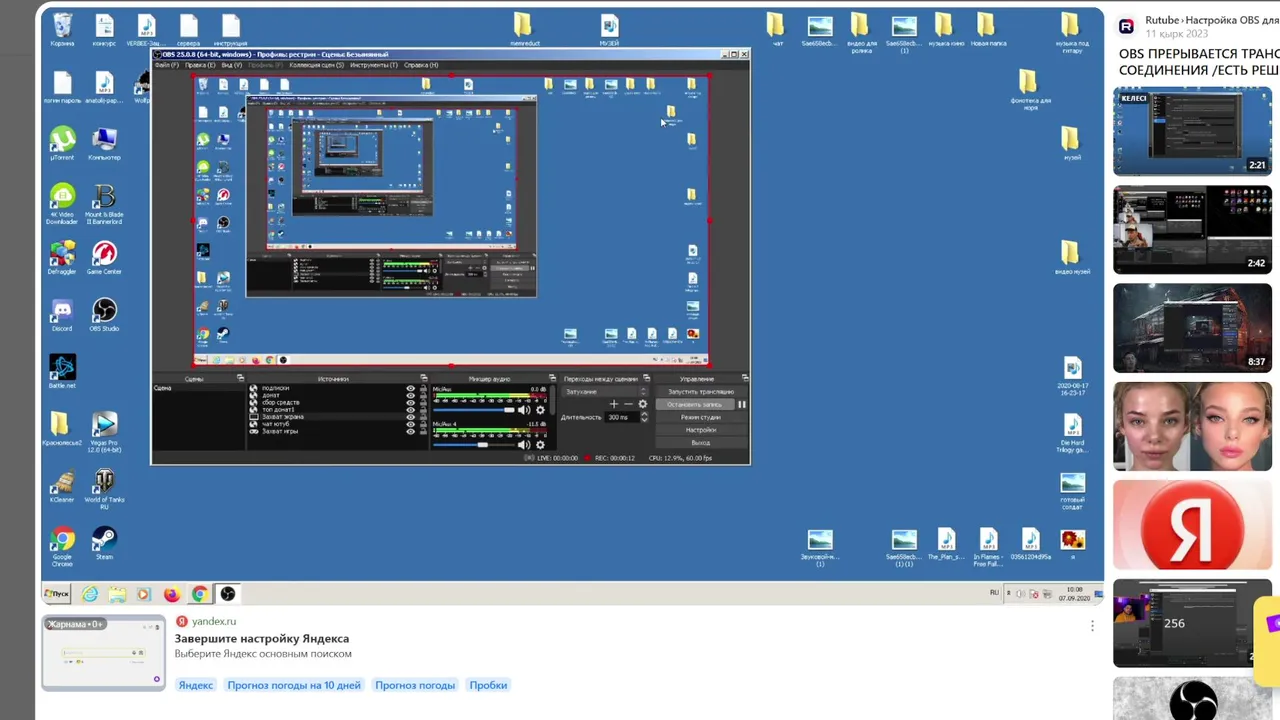Toggle visibility of the донат source
Viewport: 1280px width, 720px height.
pyautogui.click(x=410, y=395)
